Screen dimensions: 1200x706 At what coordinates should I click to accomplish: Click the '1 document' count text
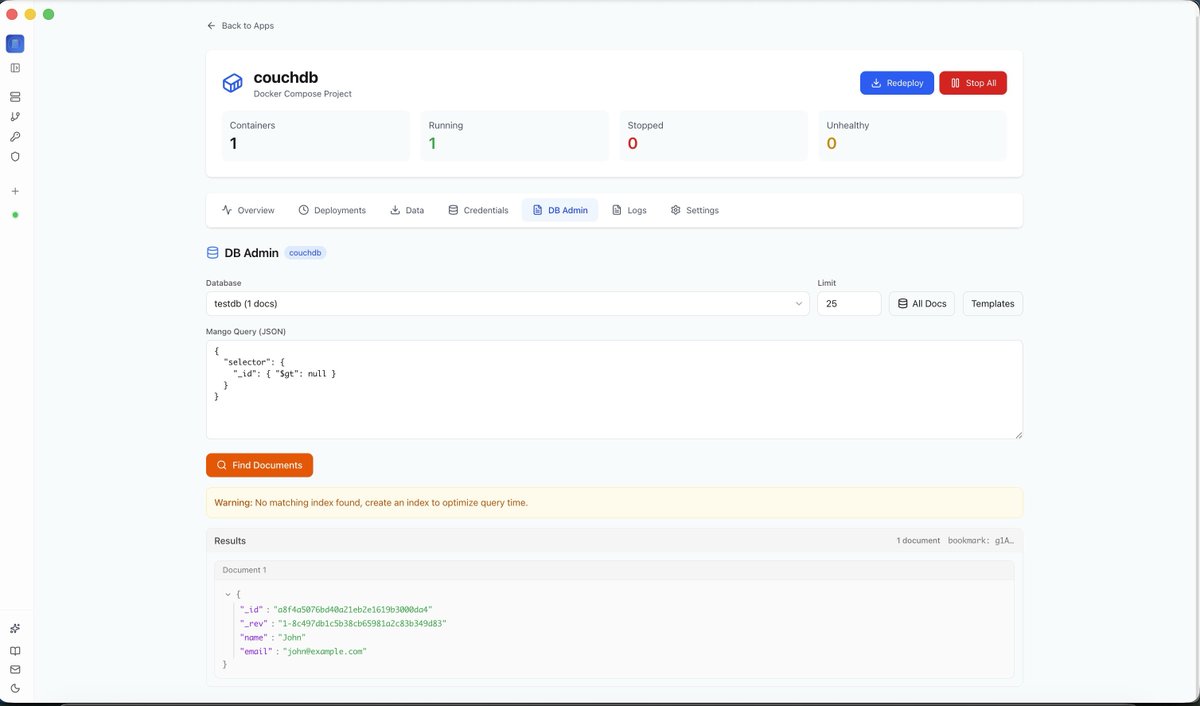(x=918, y=541)
